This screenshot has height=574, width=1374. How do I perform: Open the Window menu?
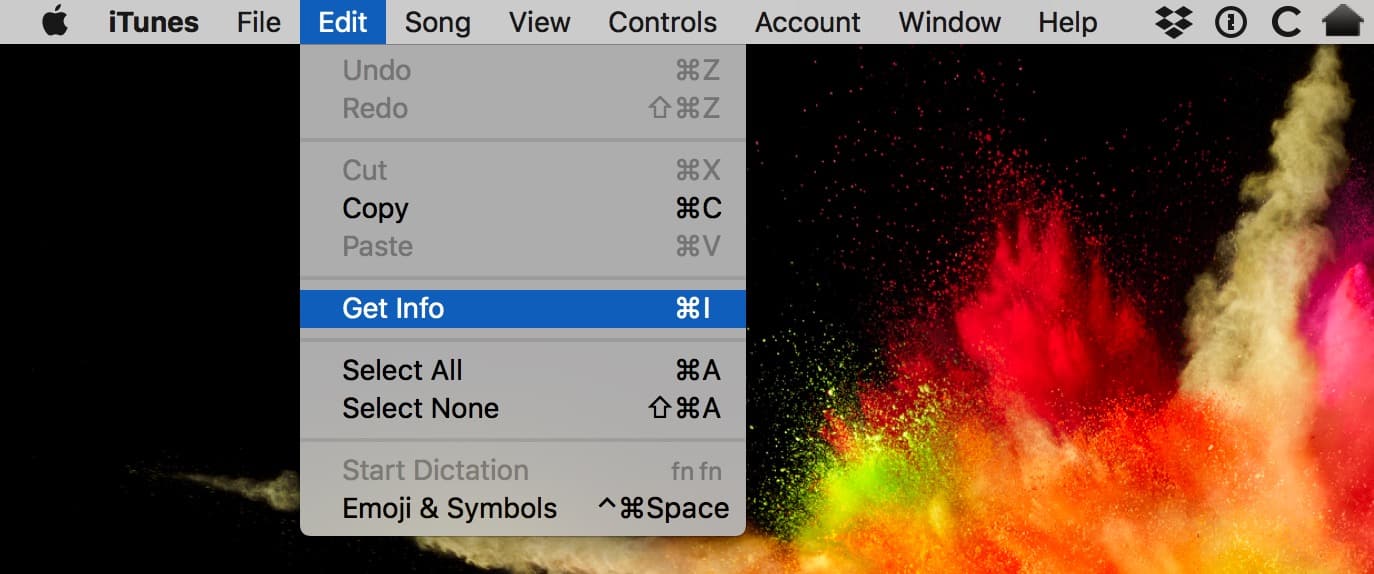pyautogui.click(x=949, y=22)
